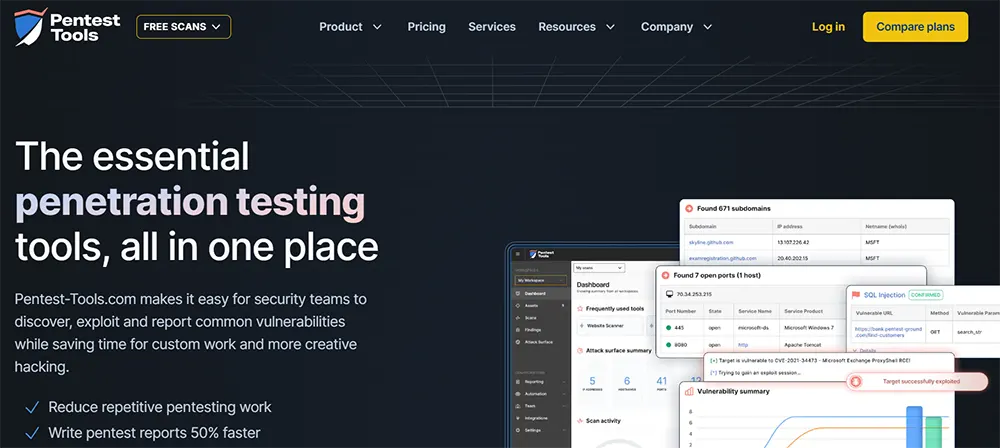Click the 'http' service name link

(743, 345)
